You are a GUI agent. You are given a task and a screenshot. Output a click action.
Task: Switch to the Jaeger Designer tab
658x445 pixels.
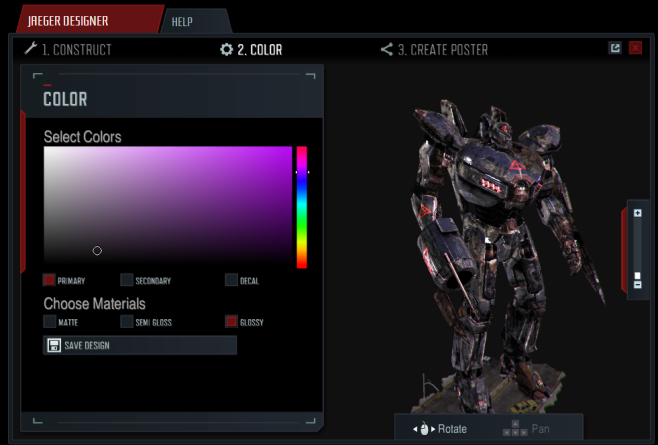[89, 20]
